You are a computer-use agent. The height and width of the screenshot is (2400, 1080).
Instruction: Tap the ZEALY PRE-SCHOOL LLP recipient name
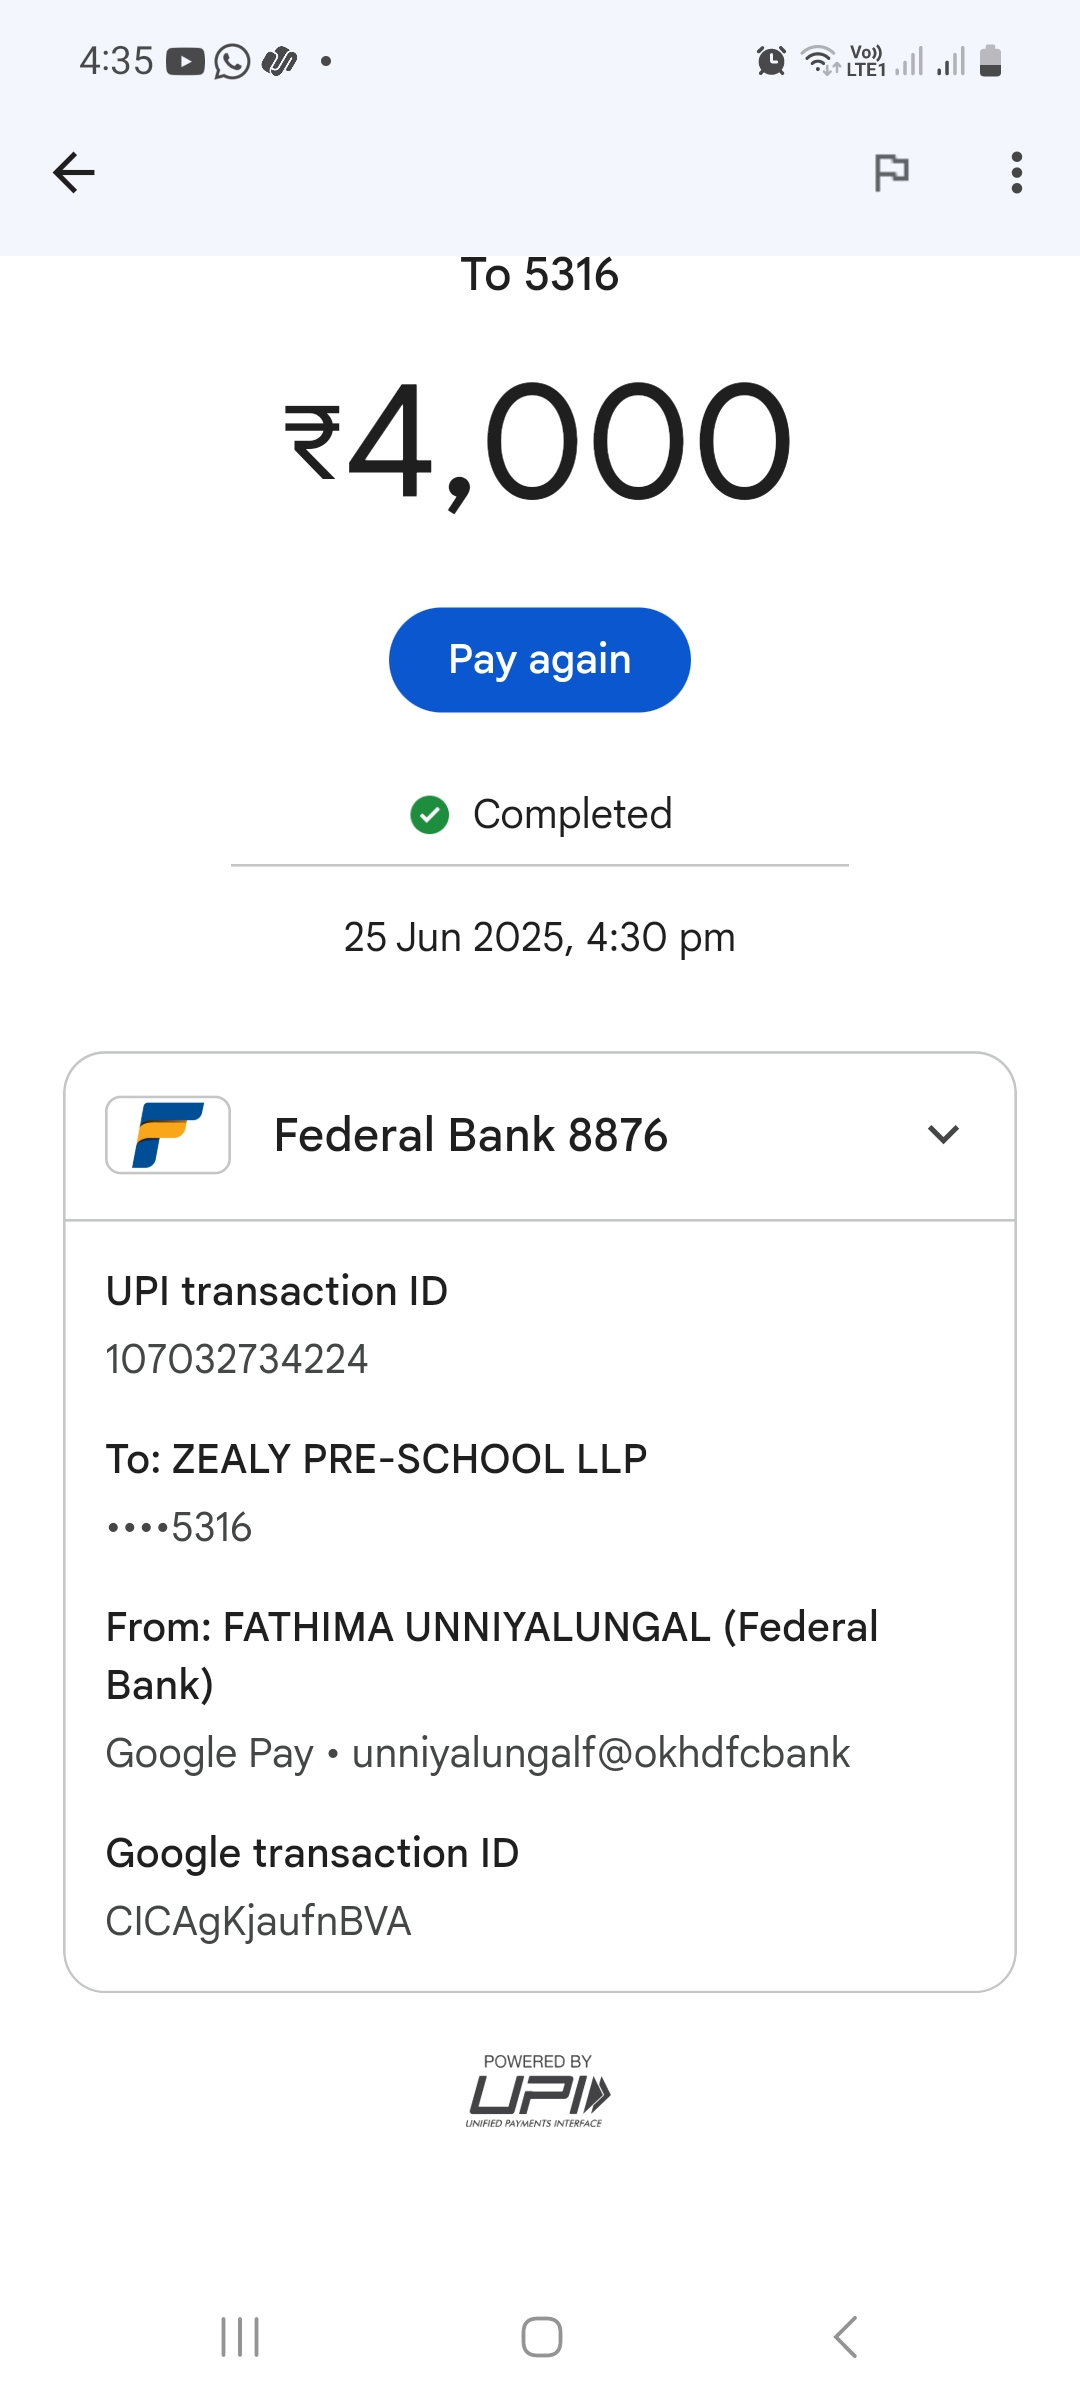tap(409, 1459)
